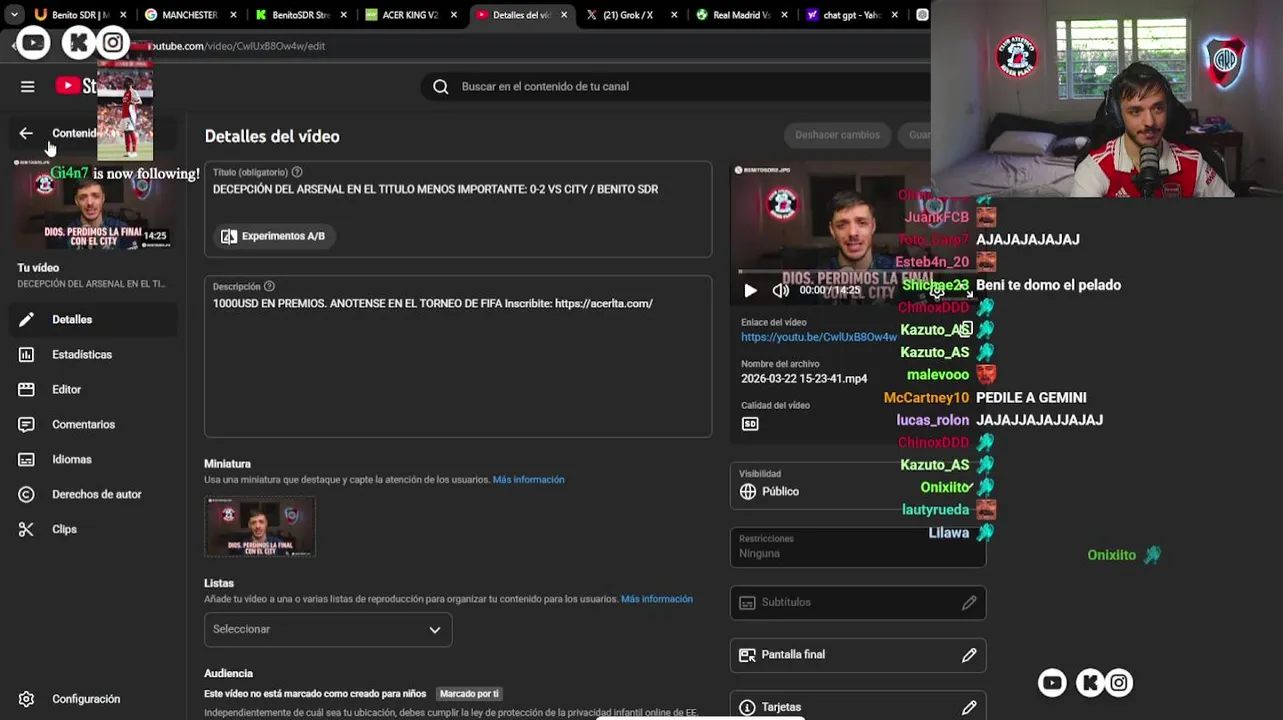Open browser tab search chevron
1283x720 pixels.
(14, 15)
